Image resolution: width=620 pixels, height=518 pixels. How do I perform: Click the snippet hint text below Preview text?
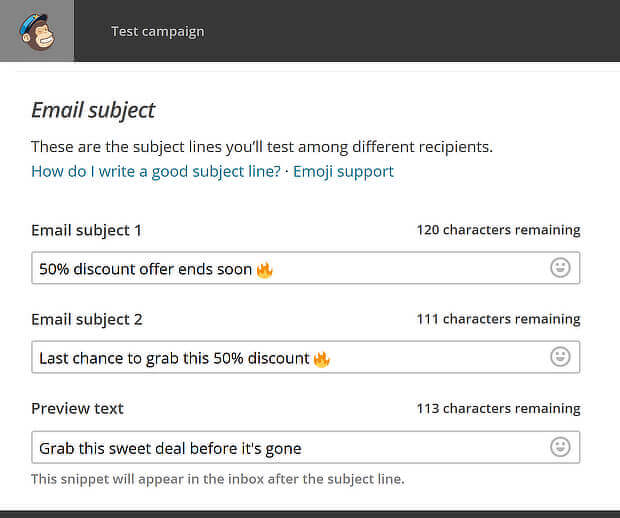pos(218,479)
